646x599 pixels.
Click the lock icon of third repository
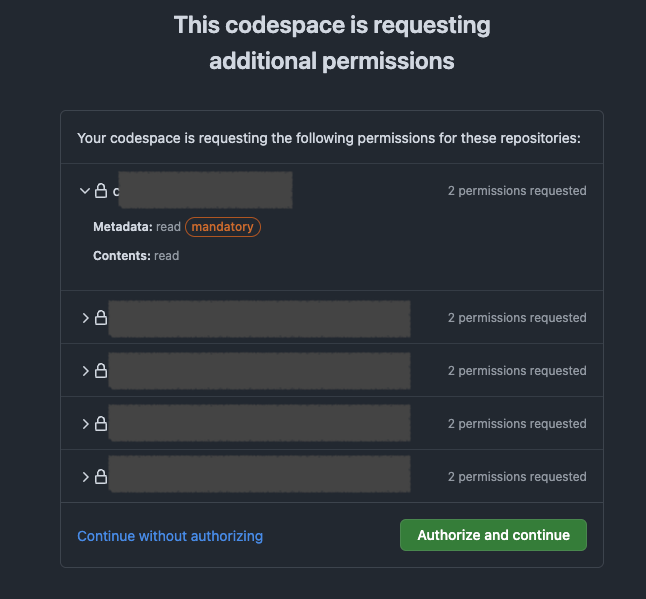101,370
